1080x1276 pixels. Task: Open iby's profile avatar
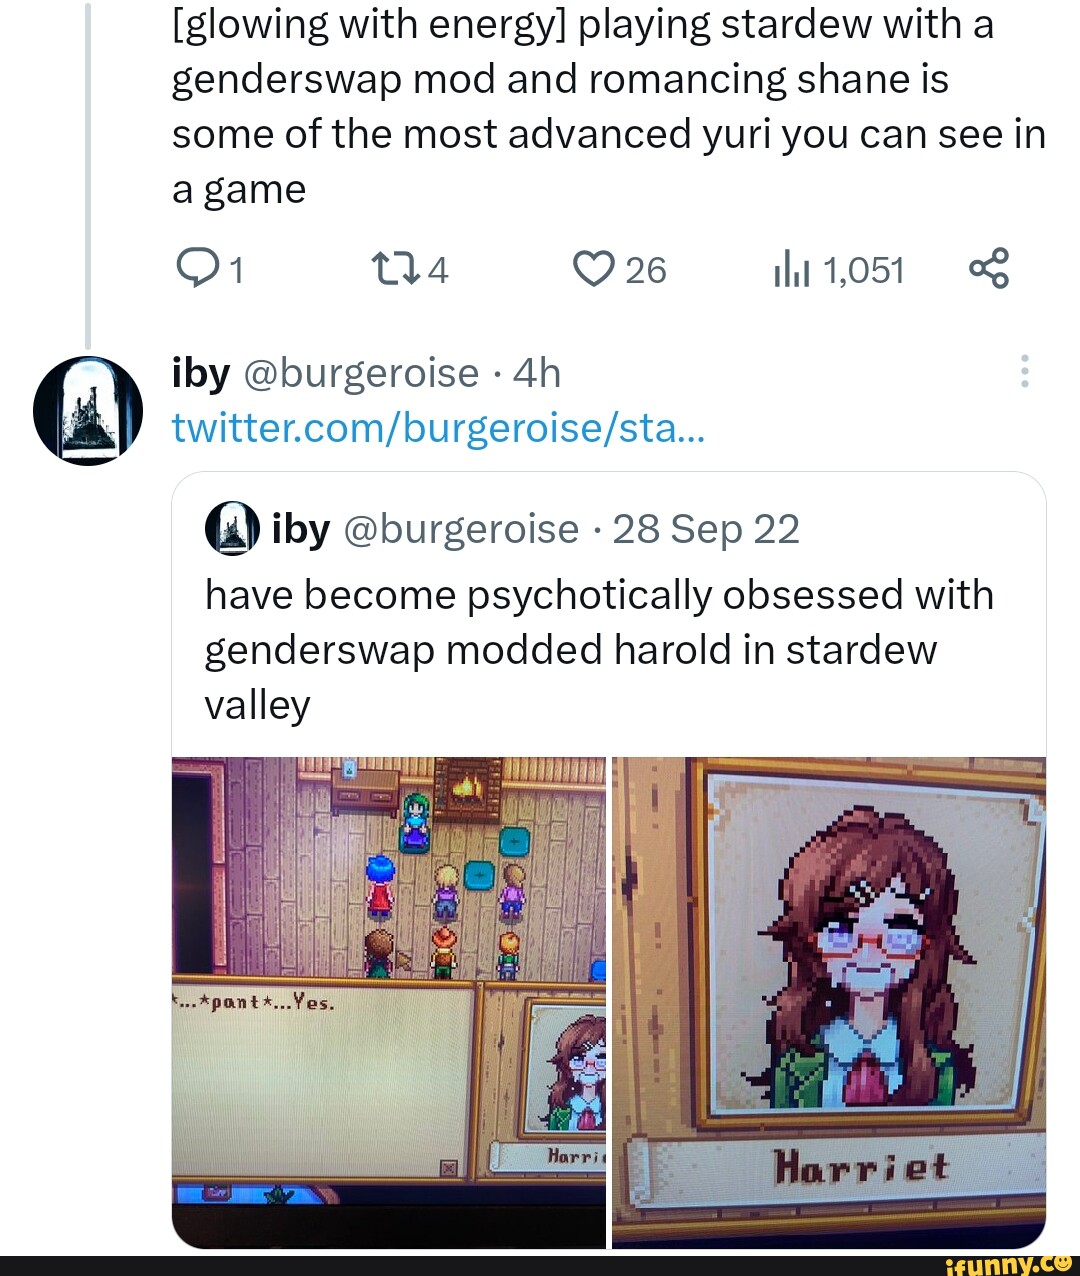88,410
